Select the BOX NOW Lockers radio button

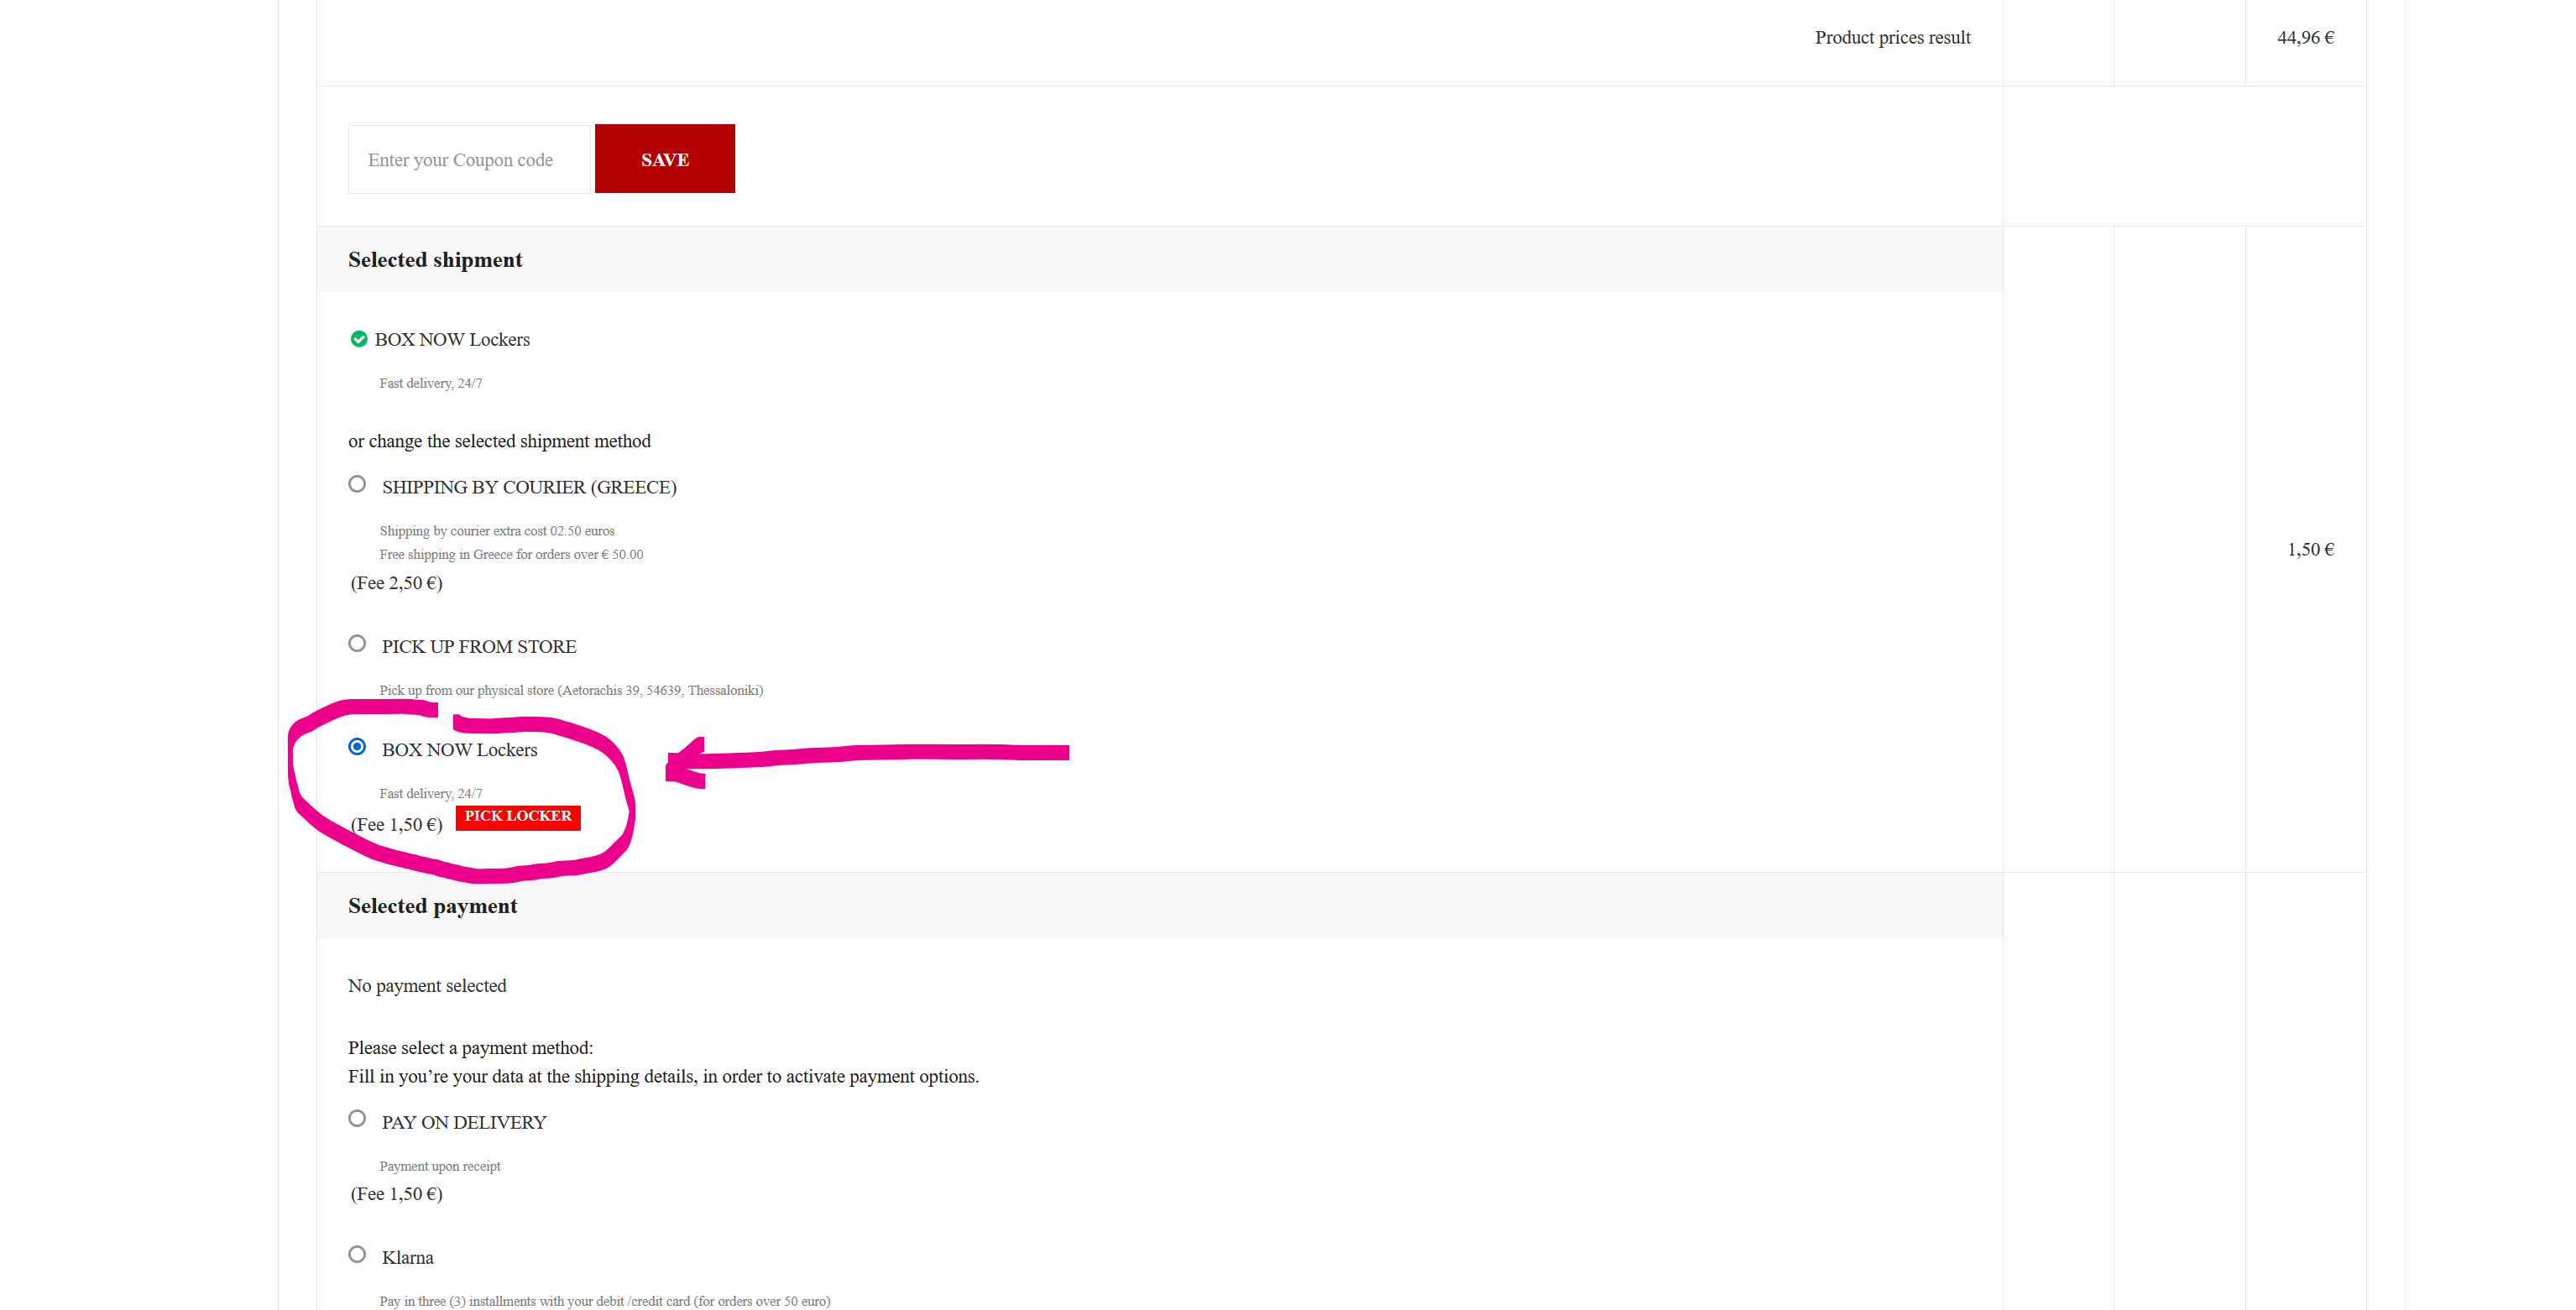(x=357, y=747)
